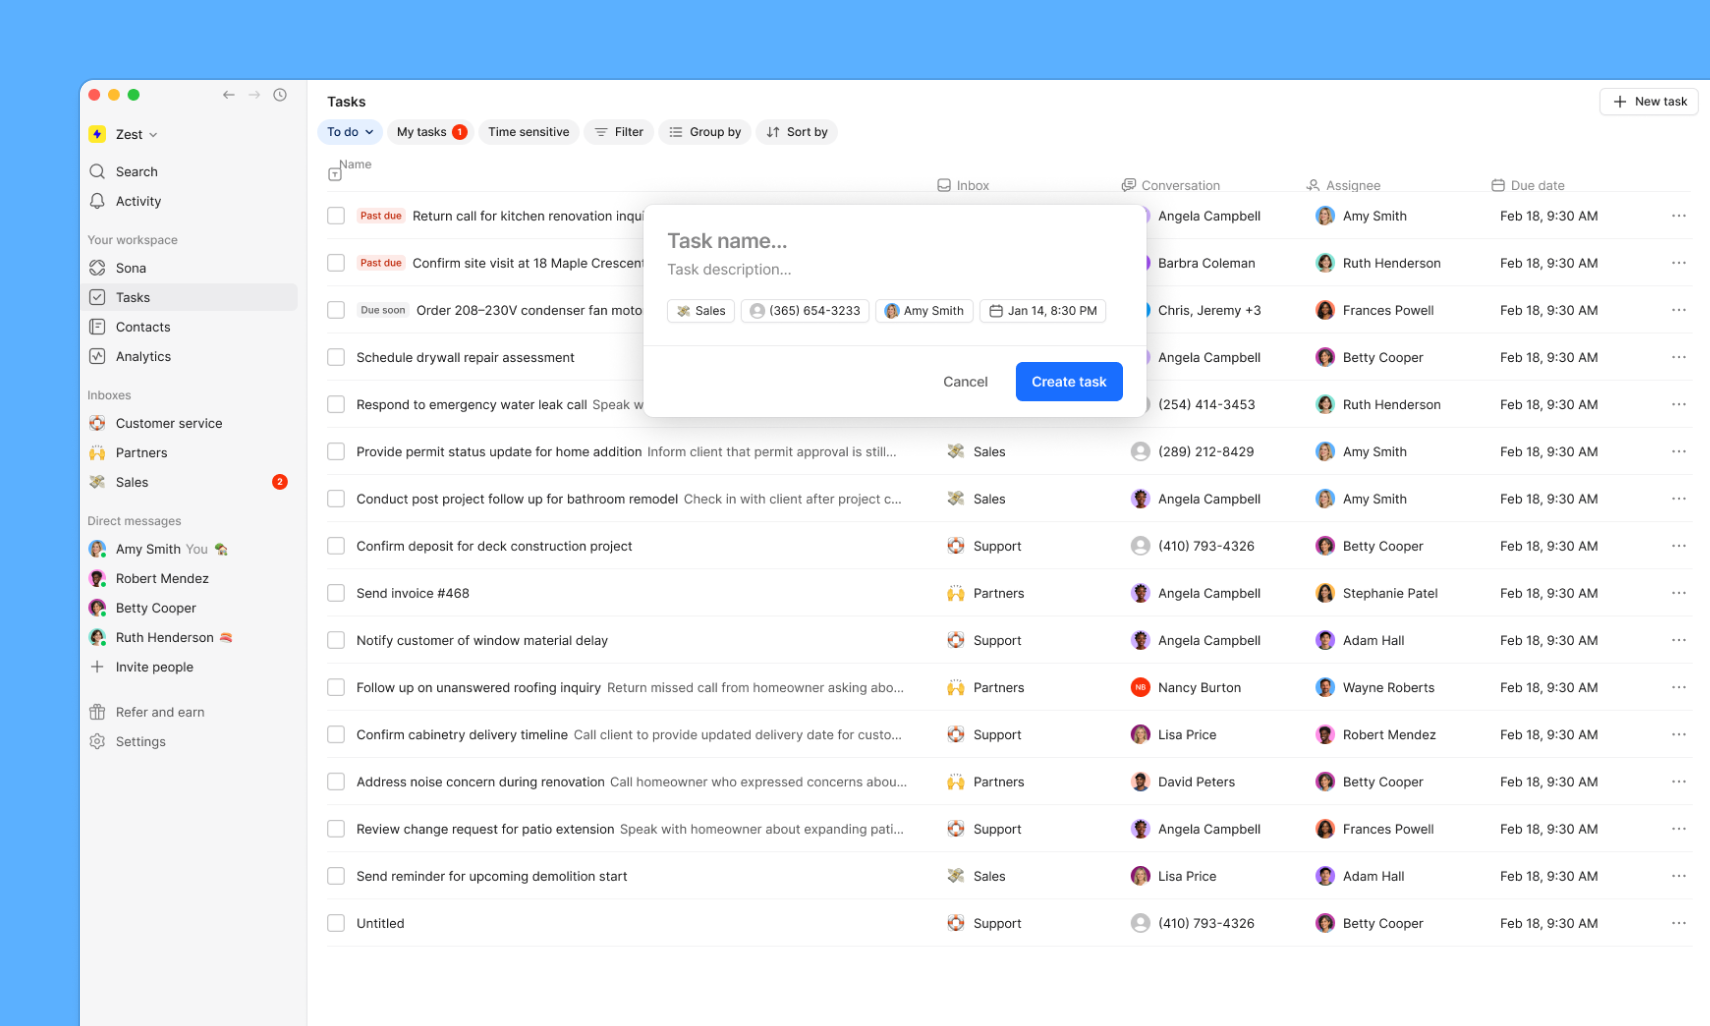Click the forward navigation arrow
The image size is (1710, 1026).
254,95
